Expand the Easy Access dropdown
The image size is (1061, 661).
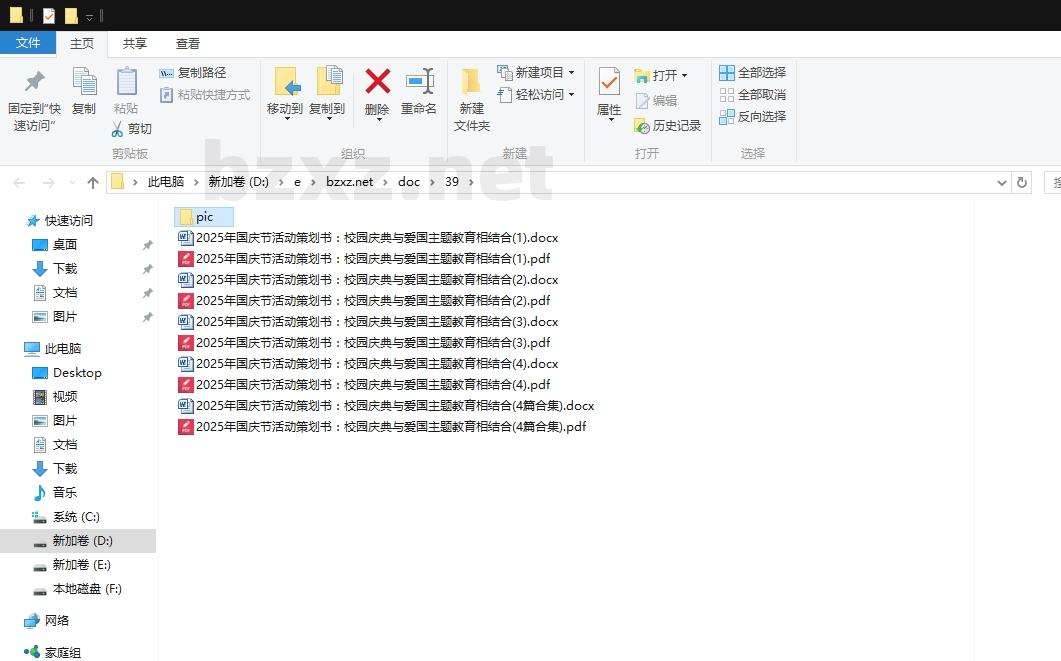(x=571, y=95)
